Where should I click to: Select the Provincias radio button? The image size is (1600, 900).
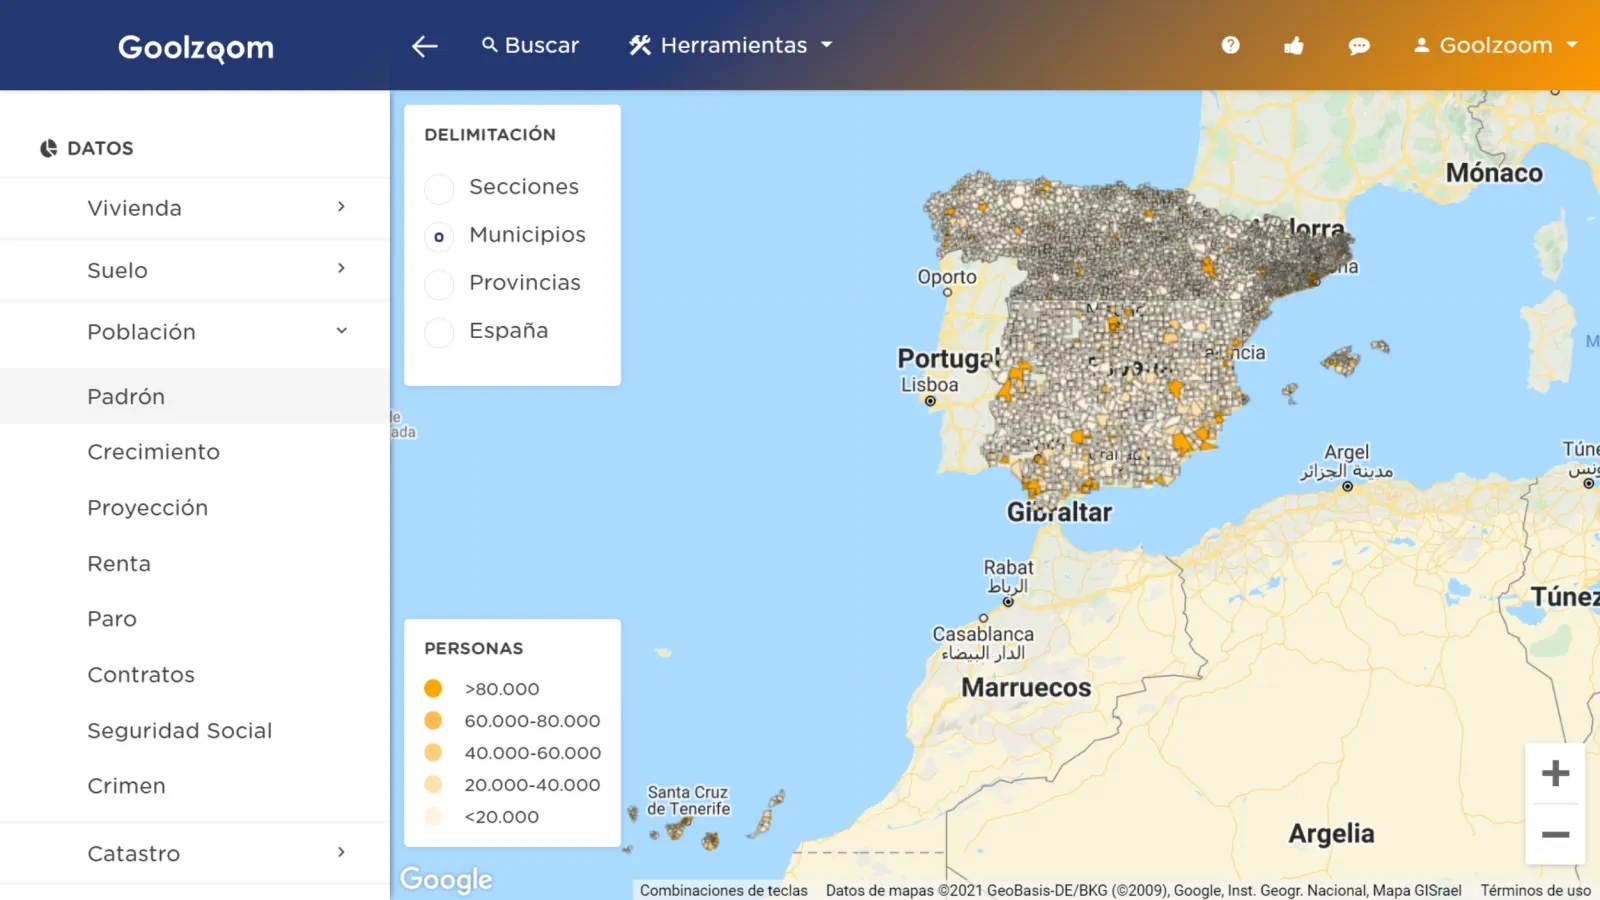(439, 284)
